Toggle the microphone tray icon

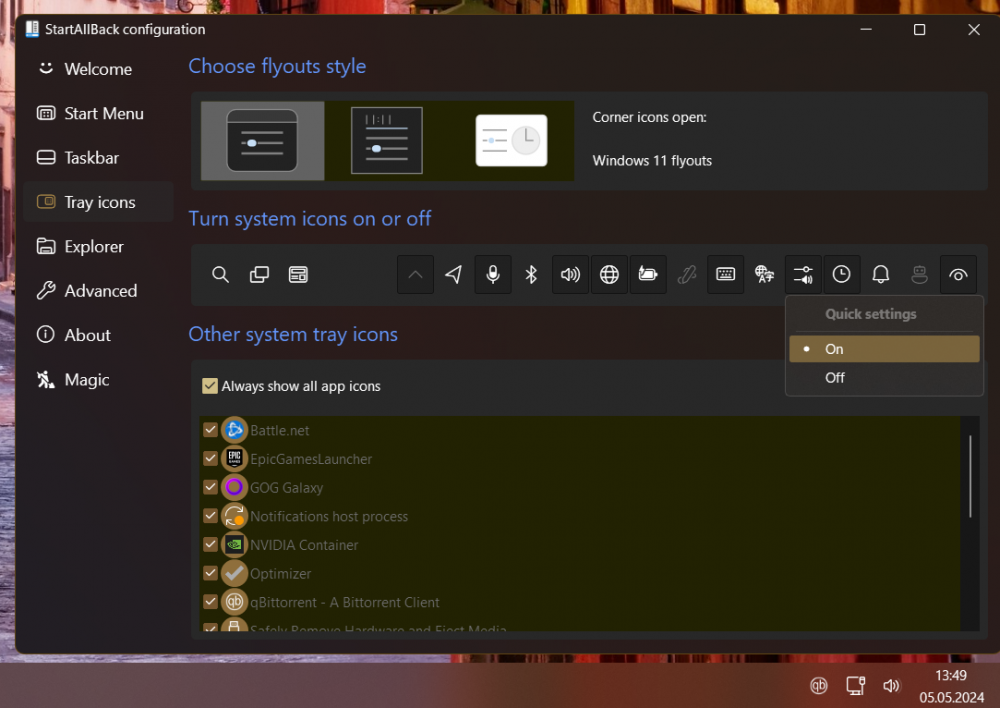point(492,274)
